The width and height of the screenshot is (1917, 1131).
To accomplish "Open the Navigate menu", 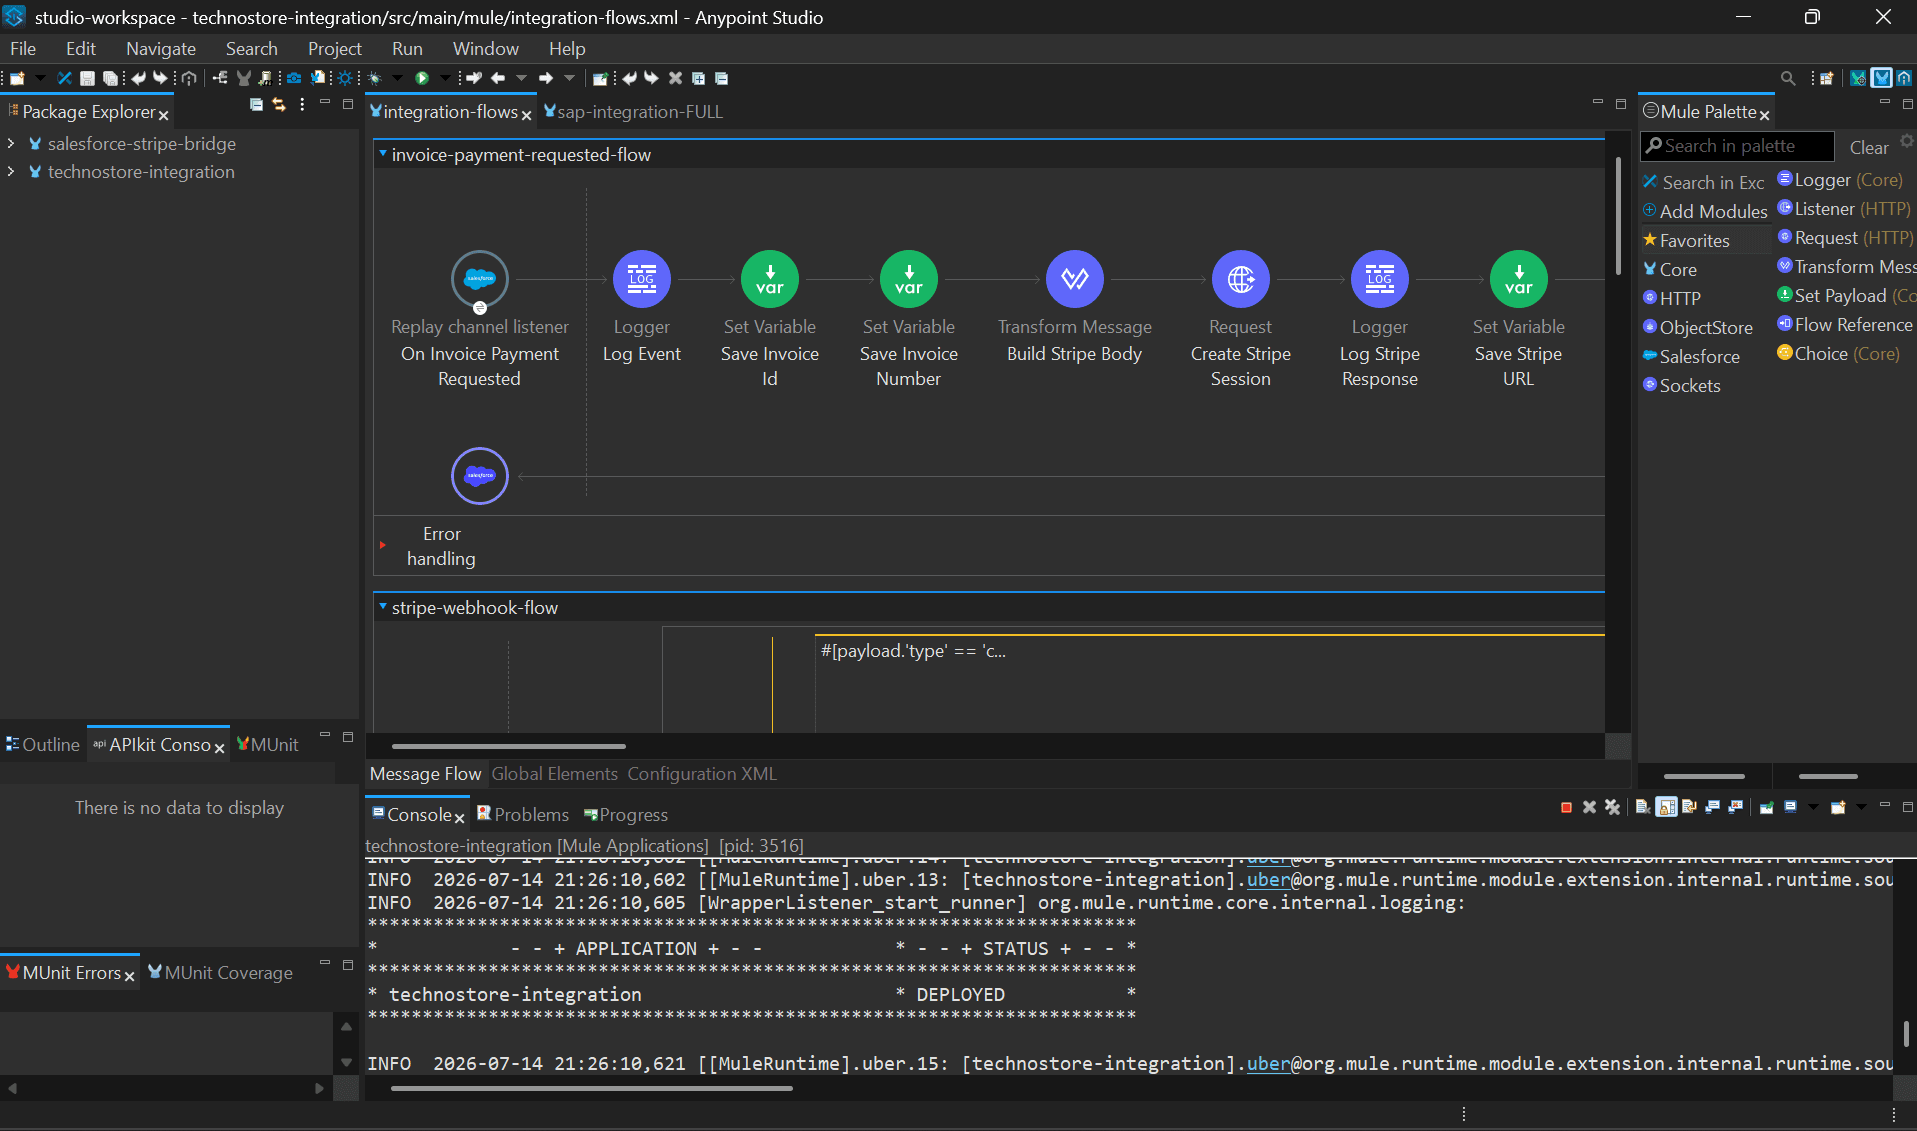I will 161,48.
